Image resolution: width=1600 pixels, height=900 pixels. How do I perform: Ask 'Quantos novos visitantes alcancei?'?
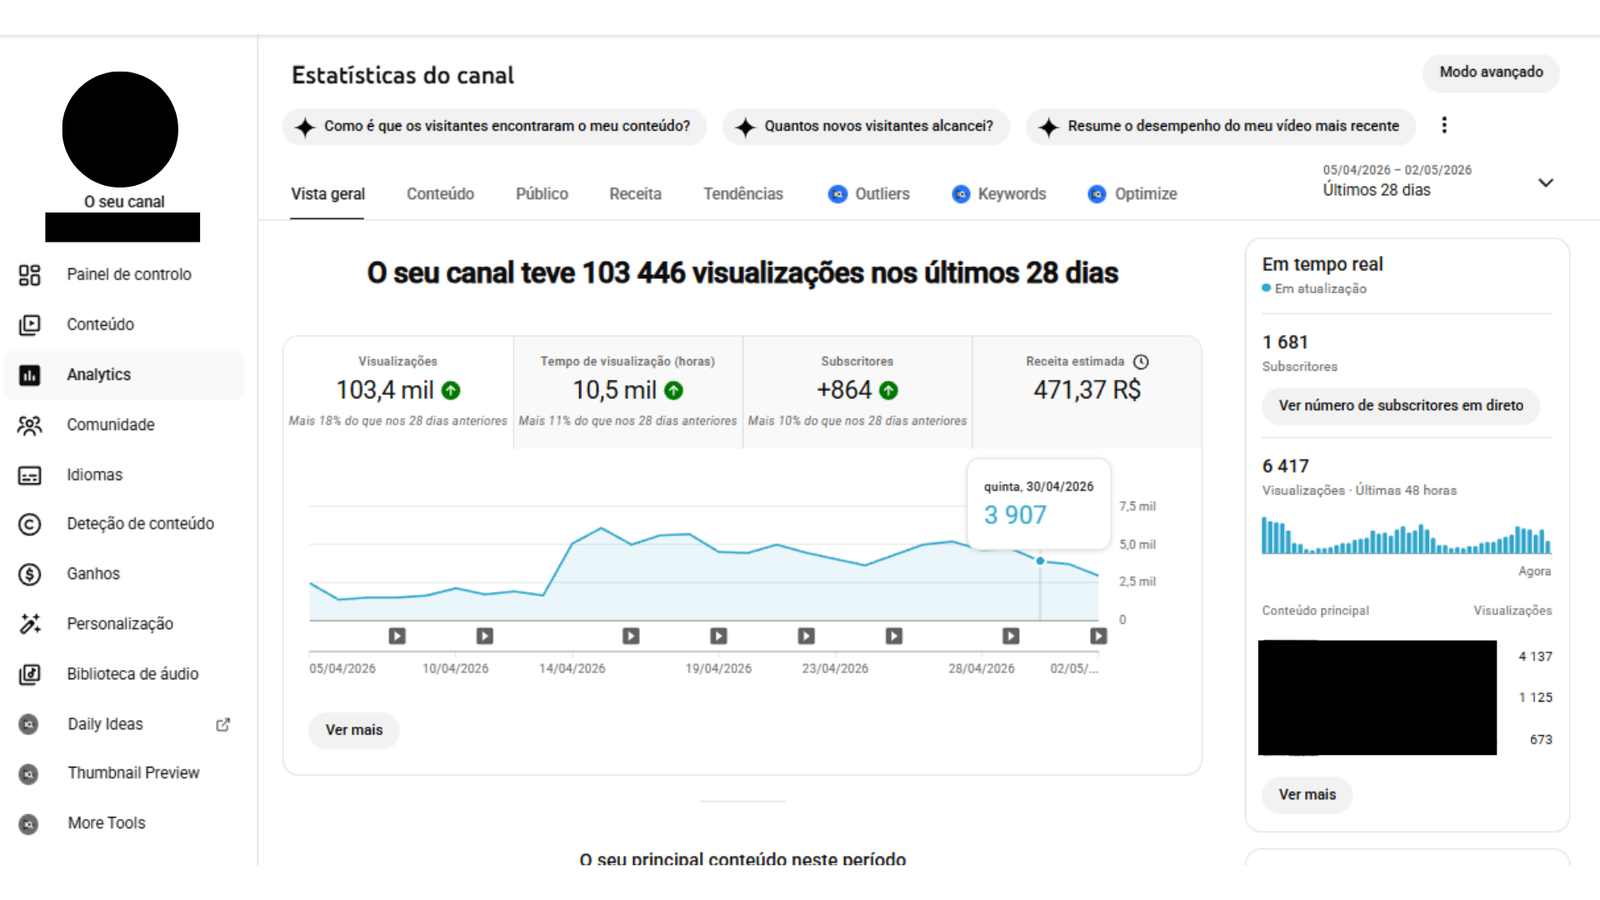(x=866, y=126)
